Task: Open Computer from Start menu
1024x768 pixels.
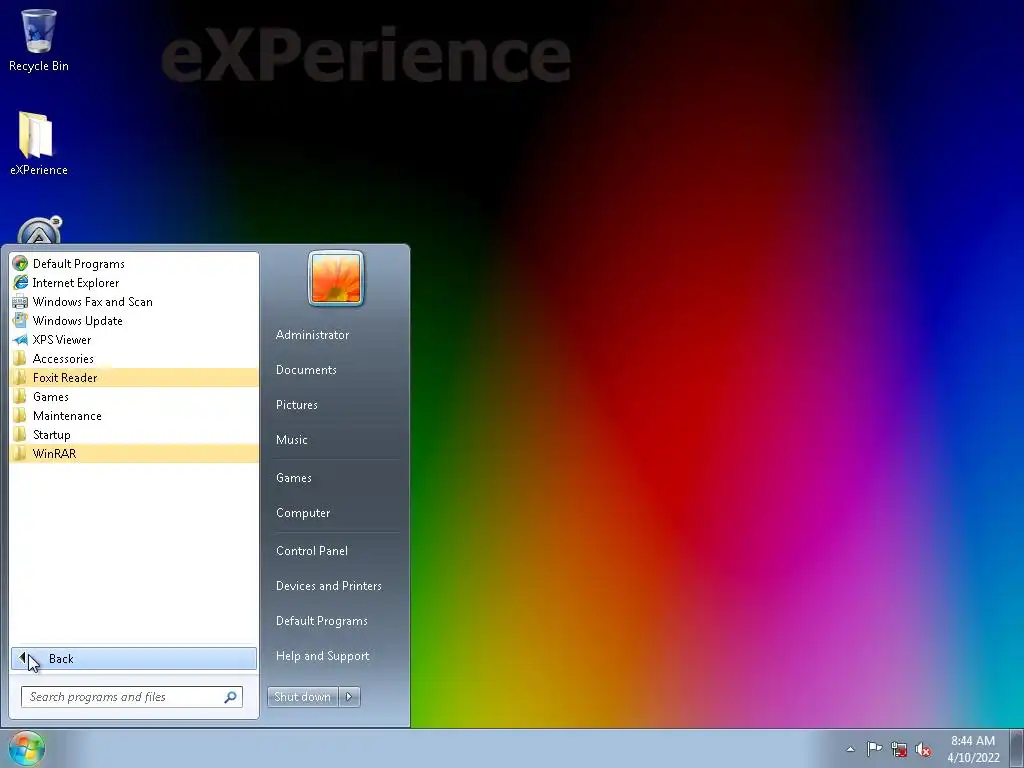Action: pos(303,513)
